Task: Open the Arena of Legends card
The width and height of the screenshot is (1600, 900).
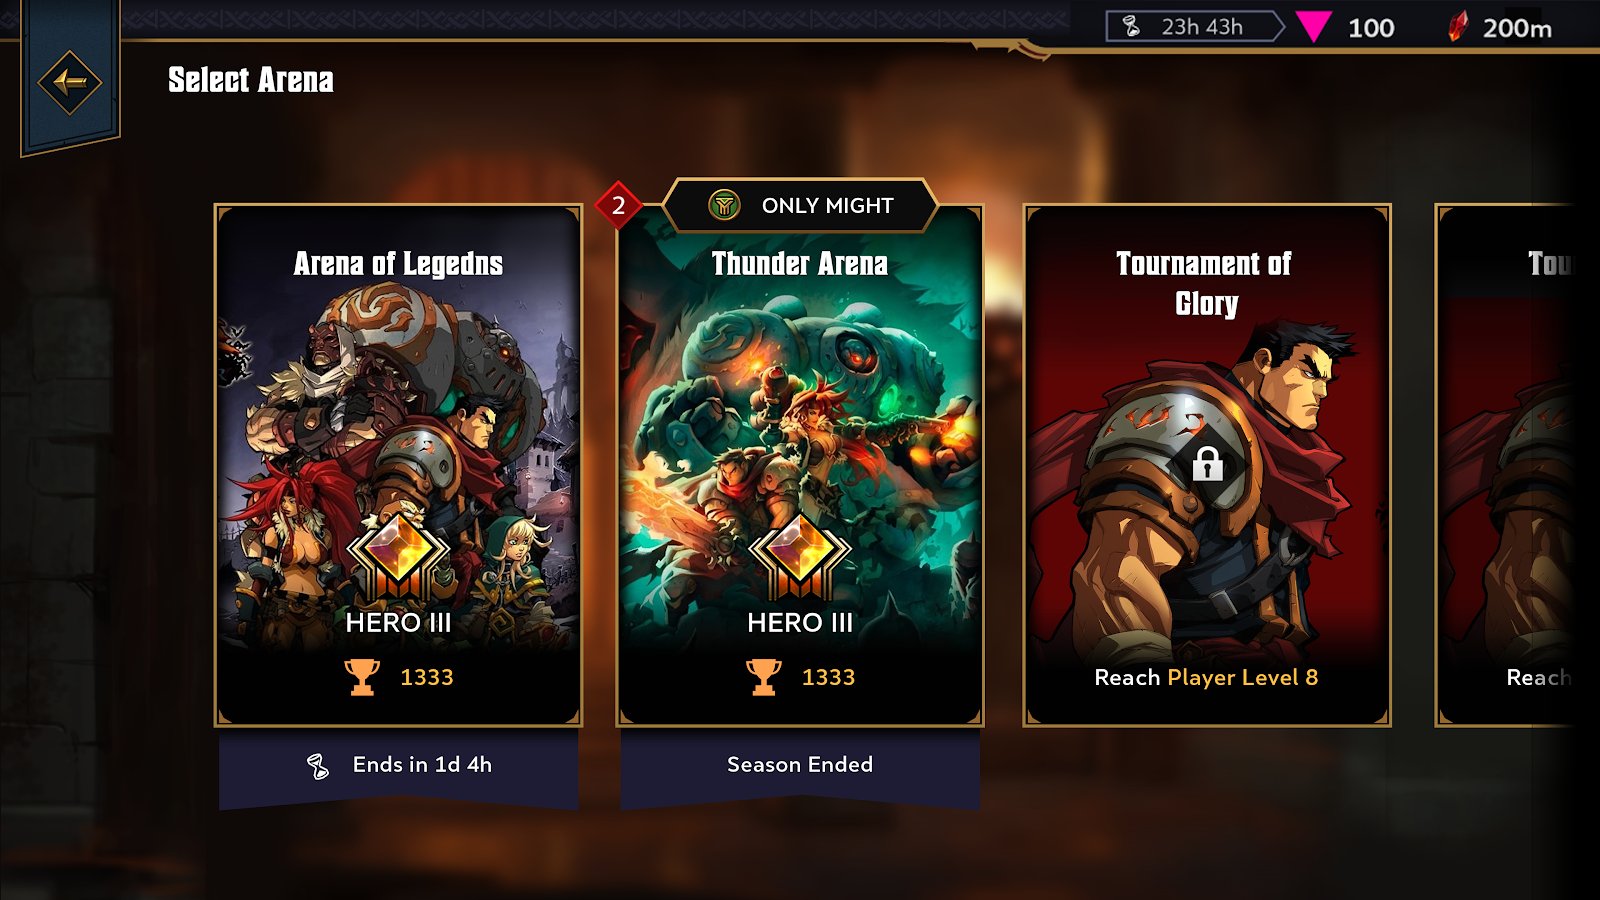Action: click(x=398, y=465)
